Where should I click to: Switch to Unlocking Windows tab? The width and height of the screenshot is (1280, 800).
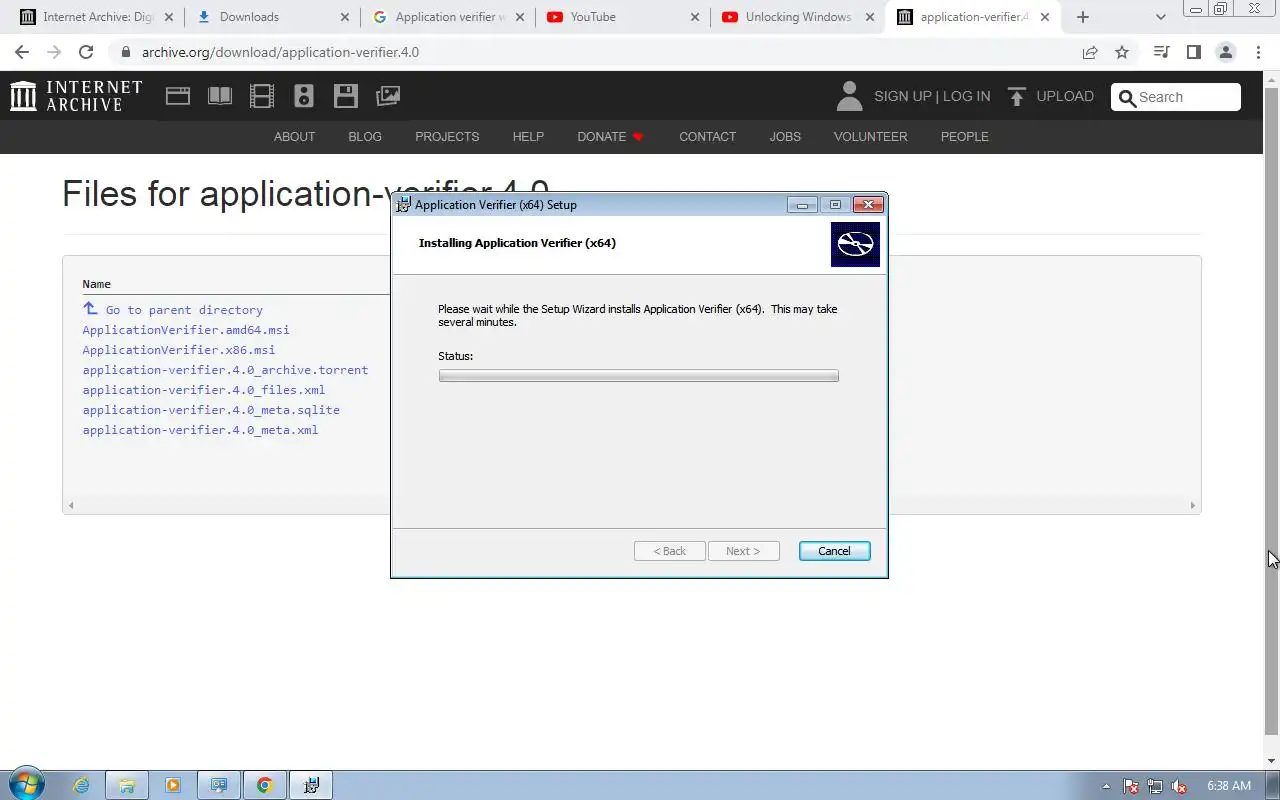798,17
